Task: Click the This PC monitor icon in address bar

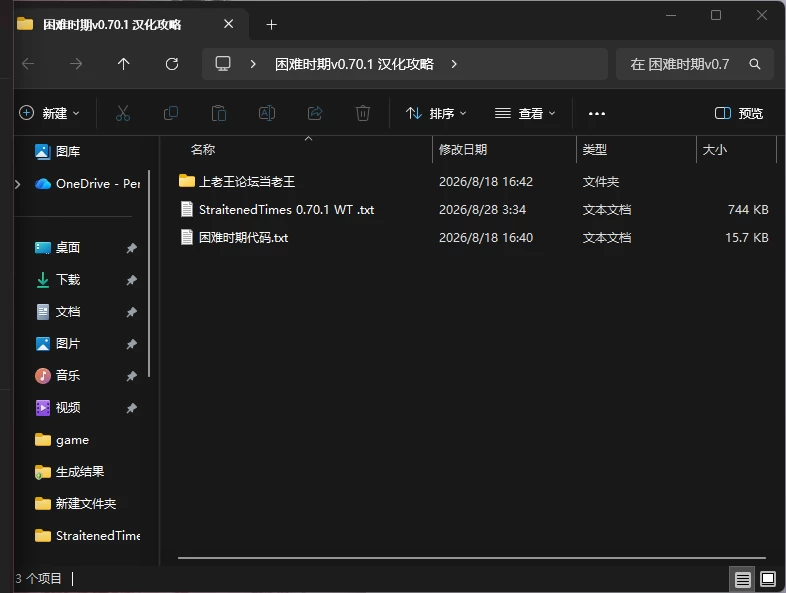Action: tap(223, 64)
